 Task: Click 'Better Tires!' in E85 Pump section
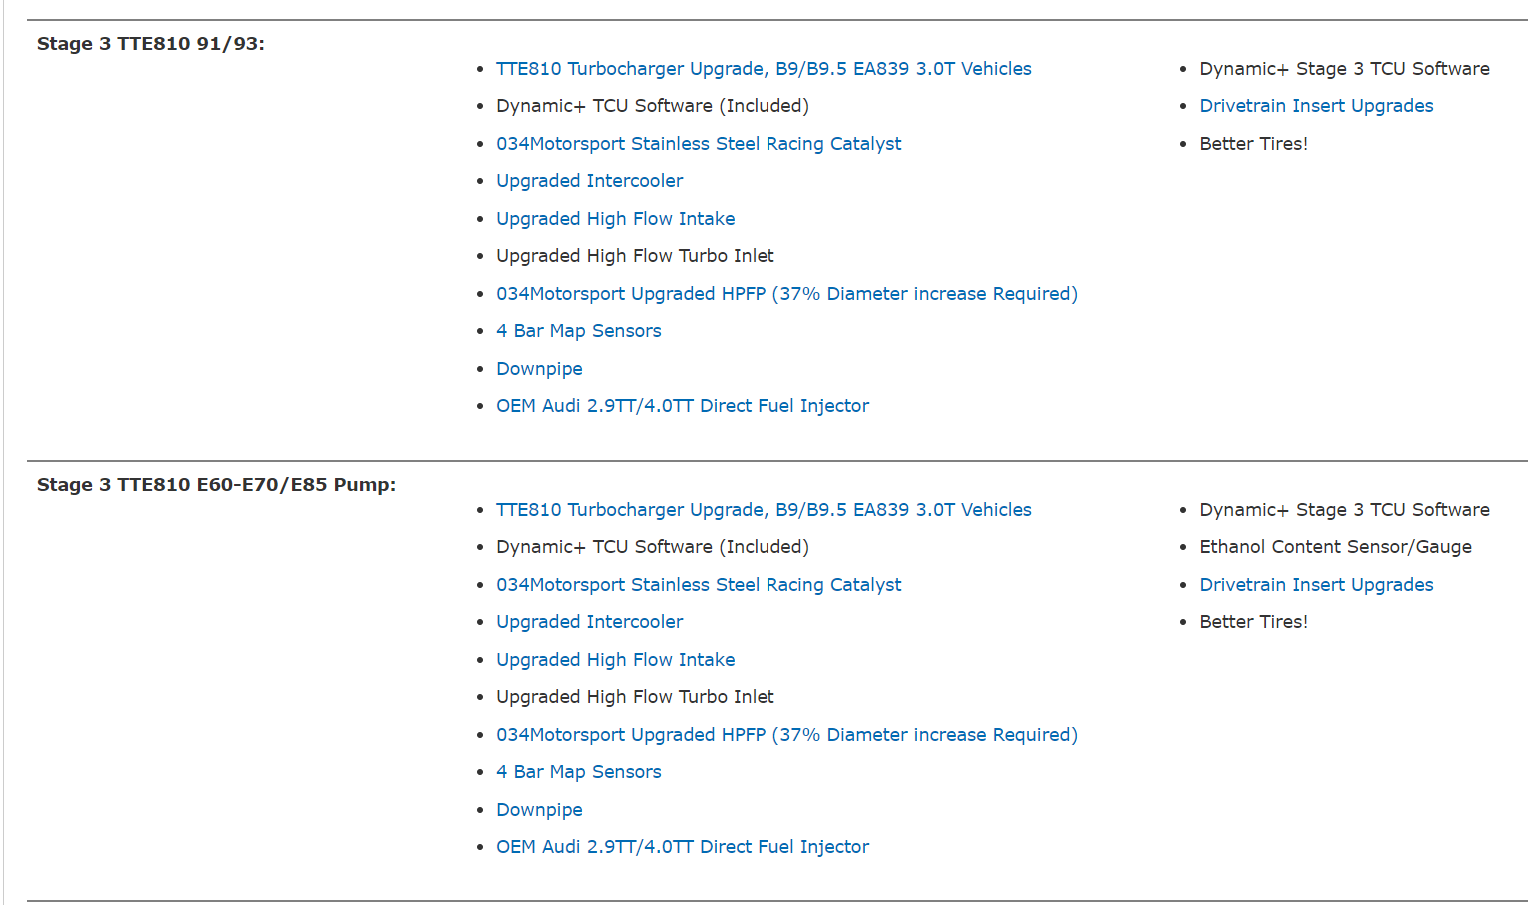[x=1253, y=622]
